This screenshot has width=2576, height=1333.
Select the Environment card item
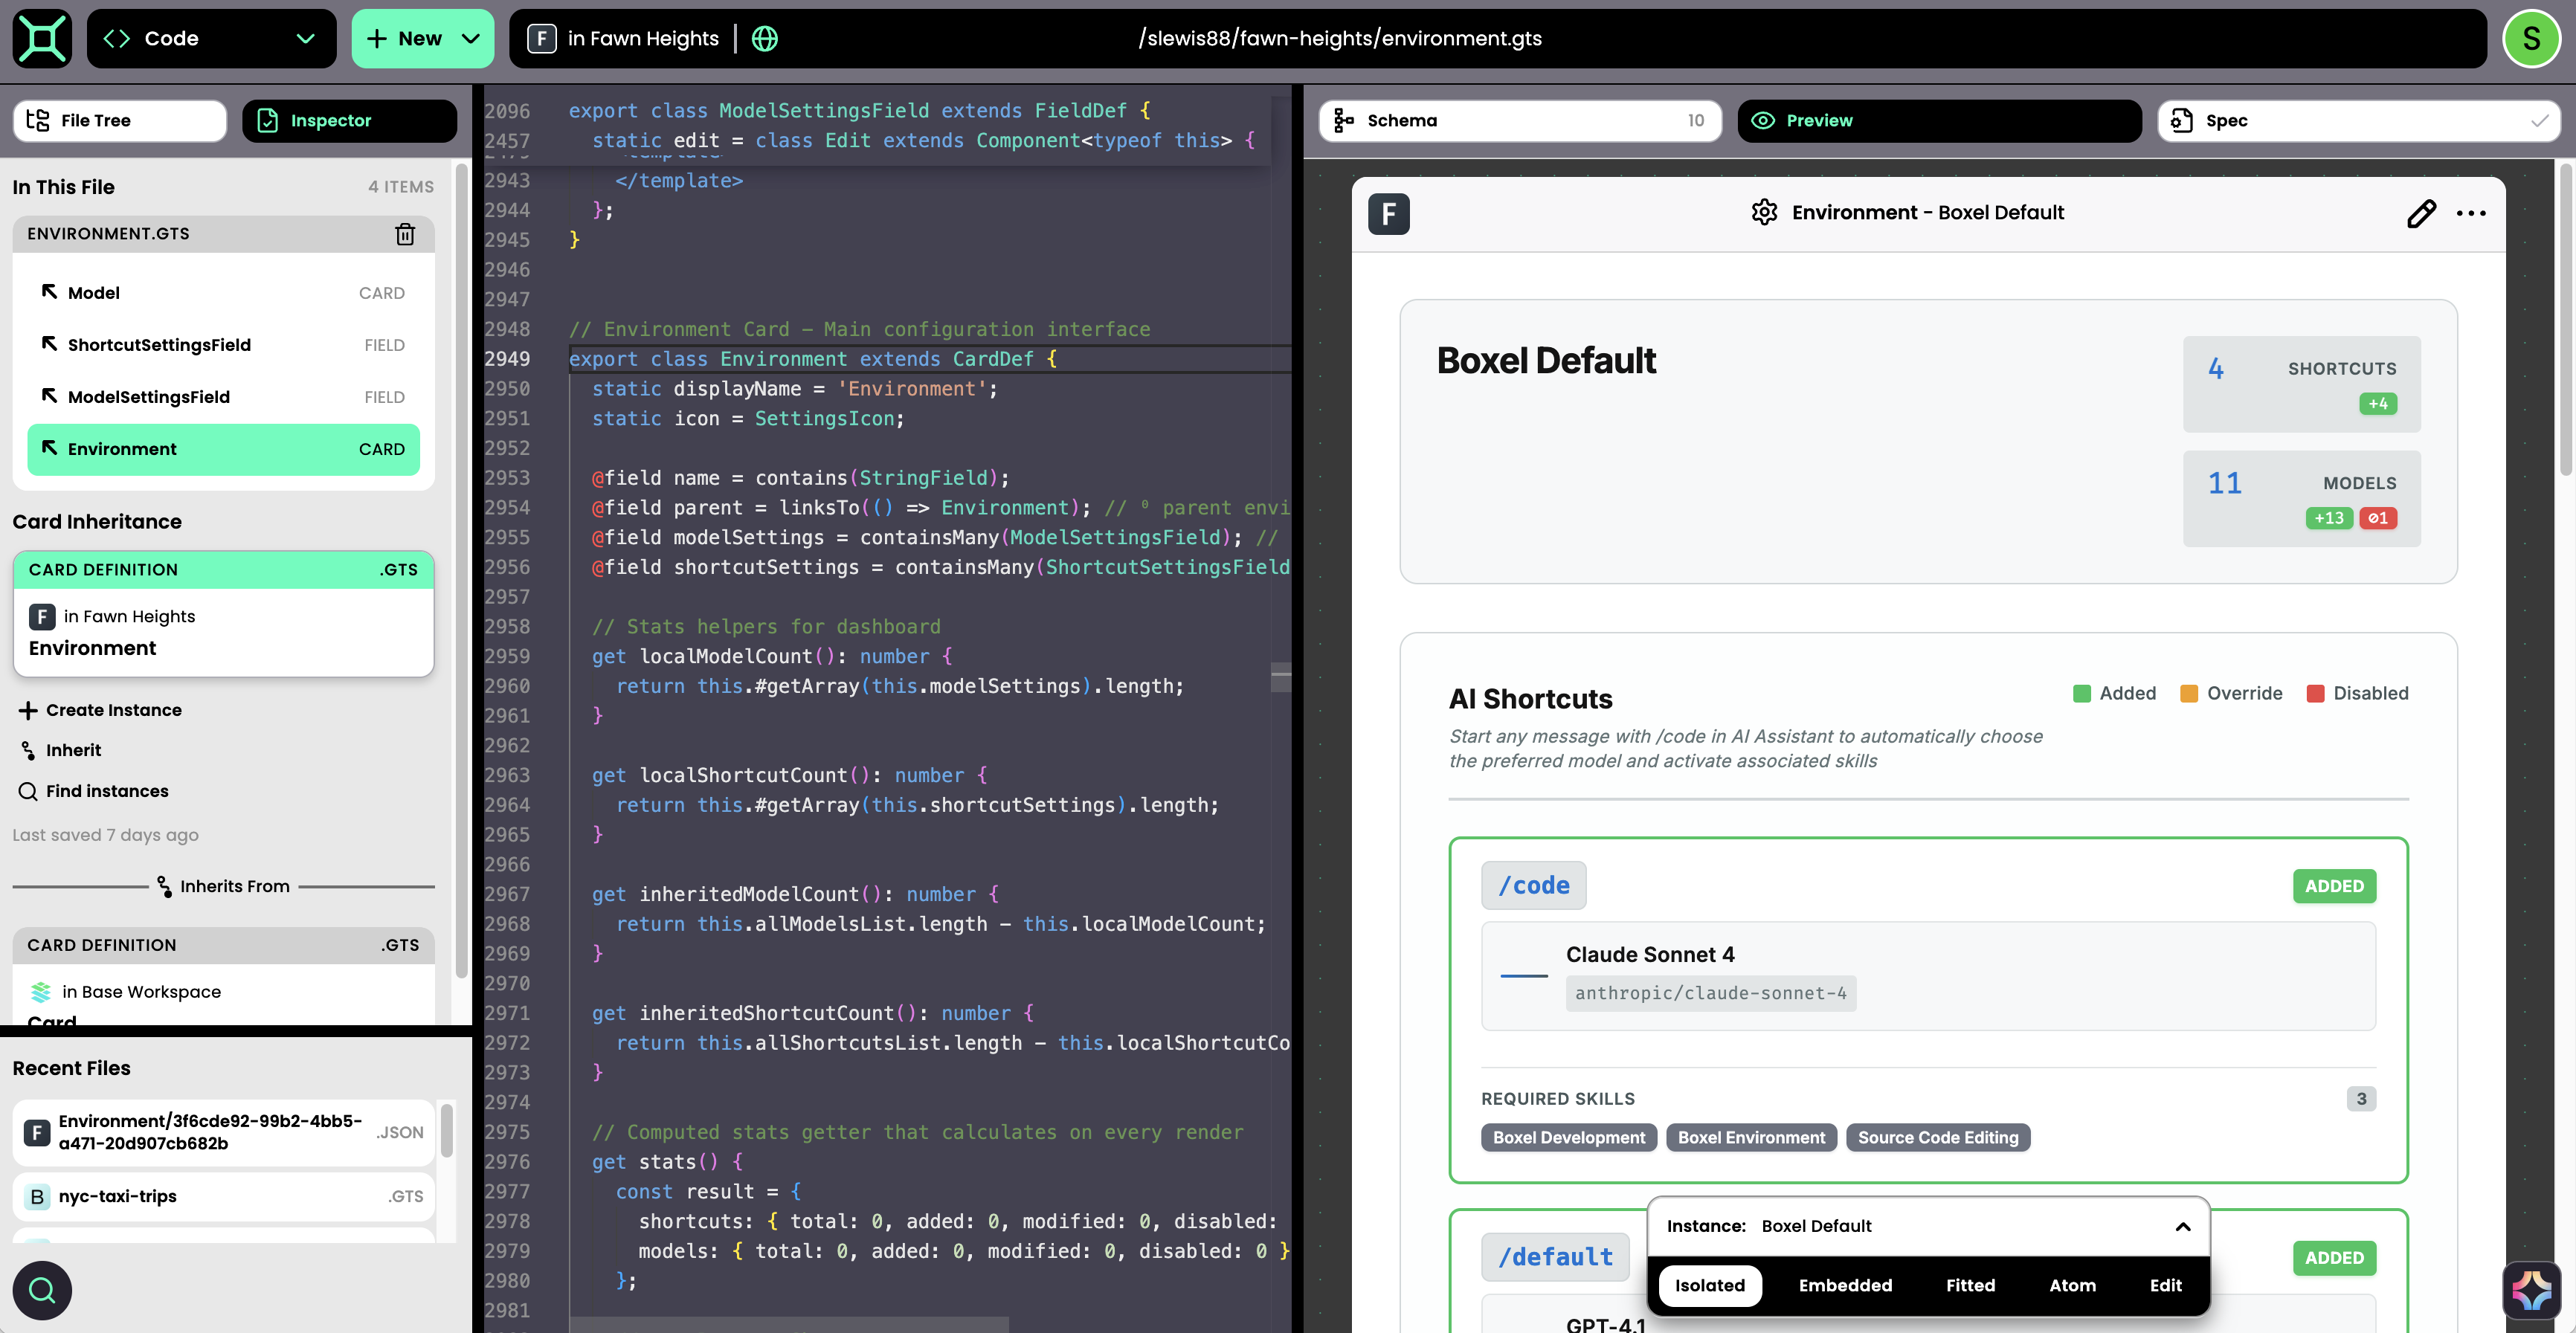223,449
